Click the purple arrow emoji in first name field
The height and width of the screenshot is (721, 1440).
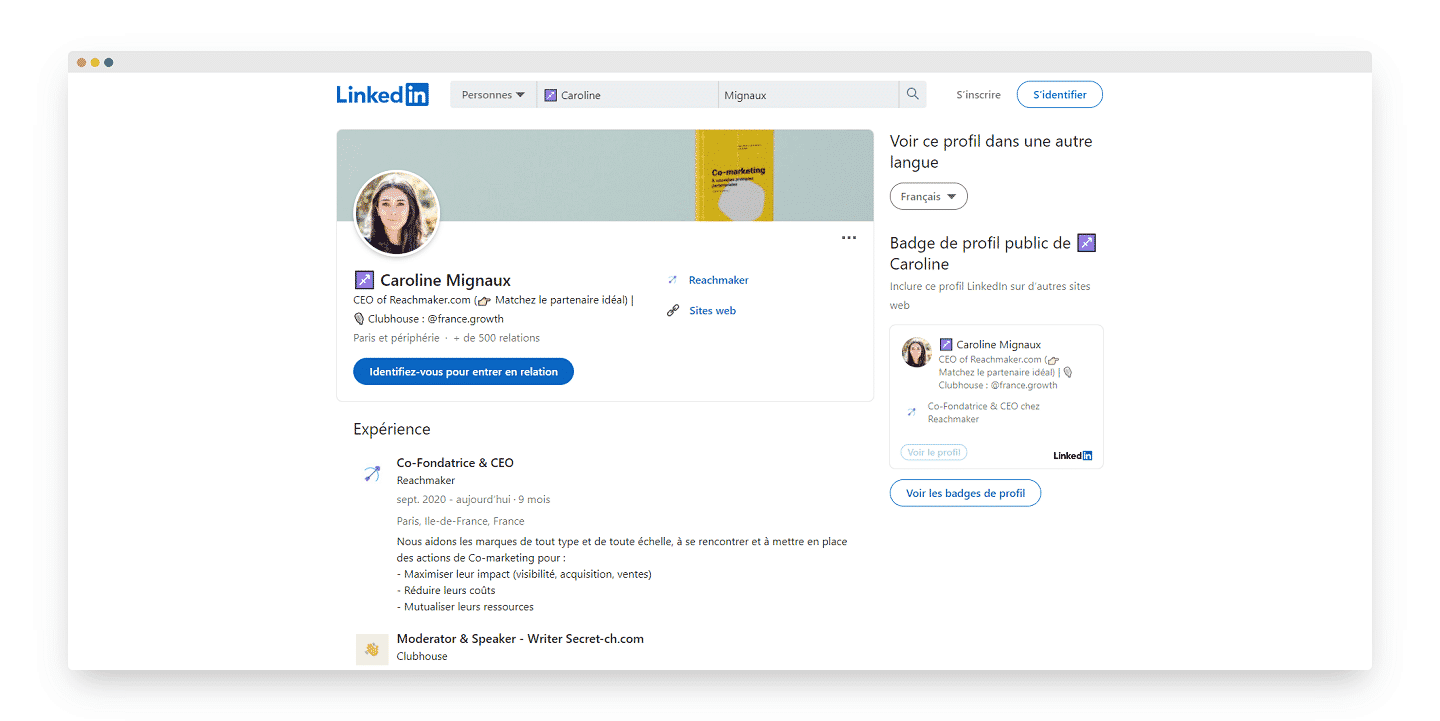click(x=550, y=95)
